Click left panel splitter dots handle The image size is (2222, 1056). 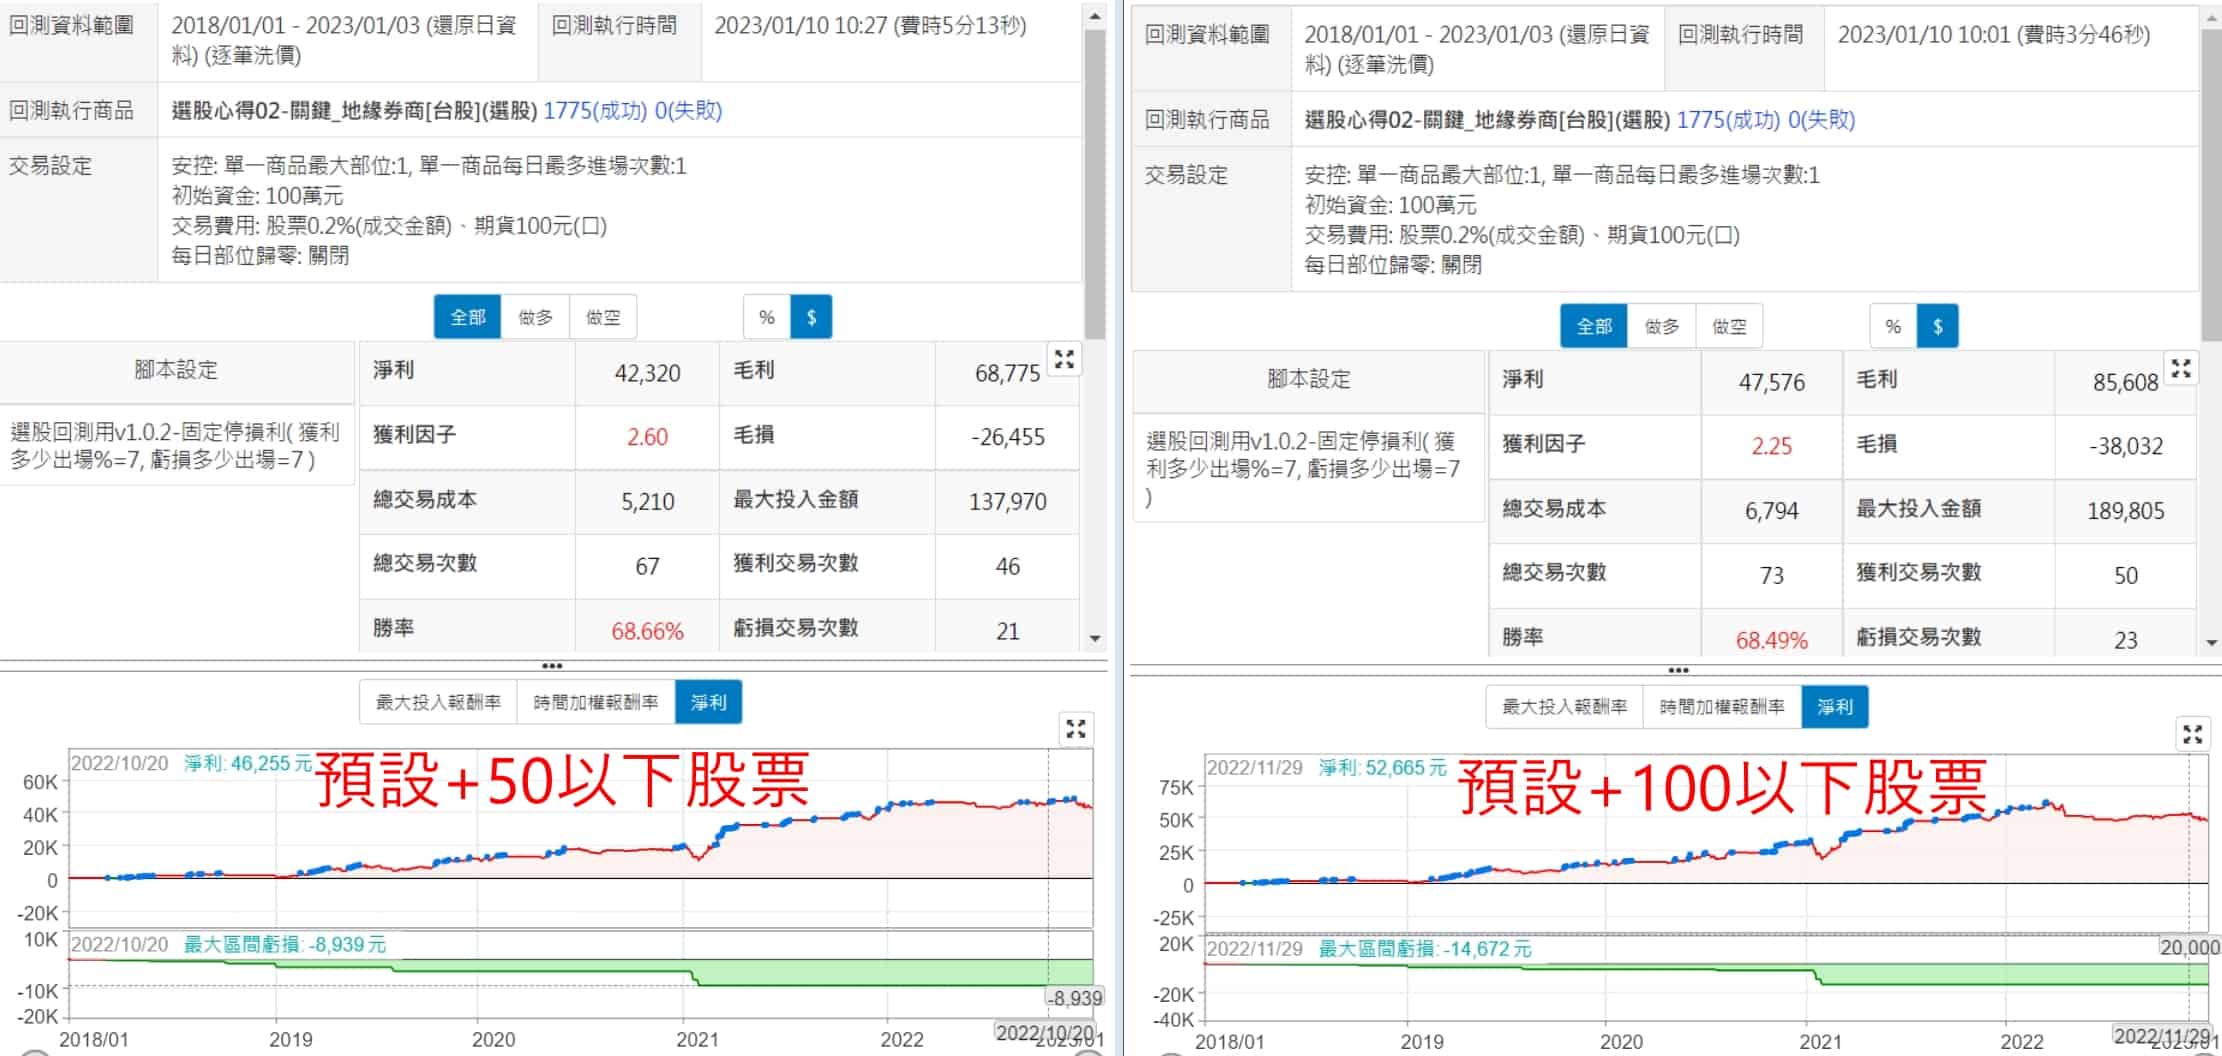pyautogui.click(x=552, y=666)
